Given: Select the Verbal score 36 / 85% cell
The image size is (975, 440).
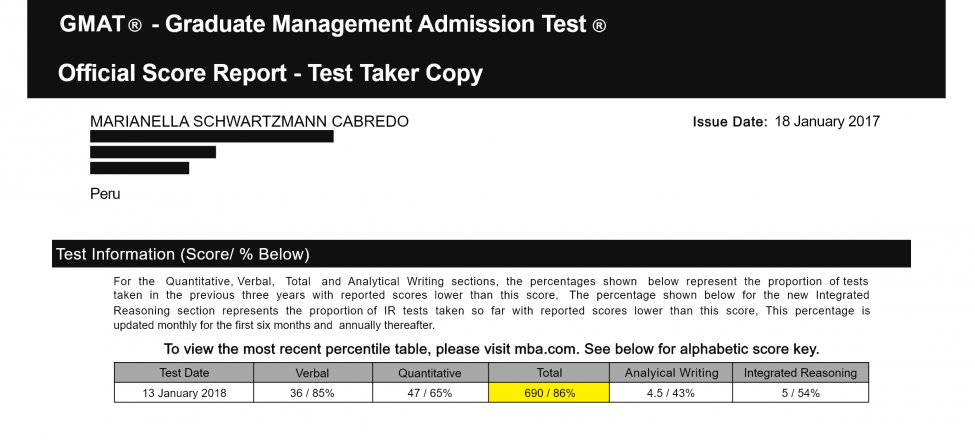Looking at the screenshot, I should 313,393.
